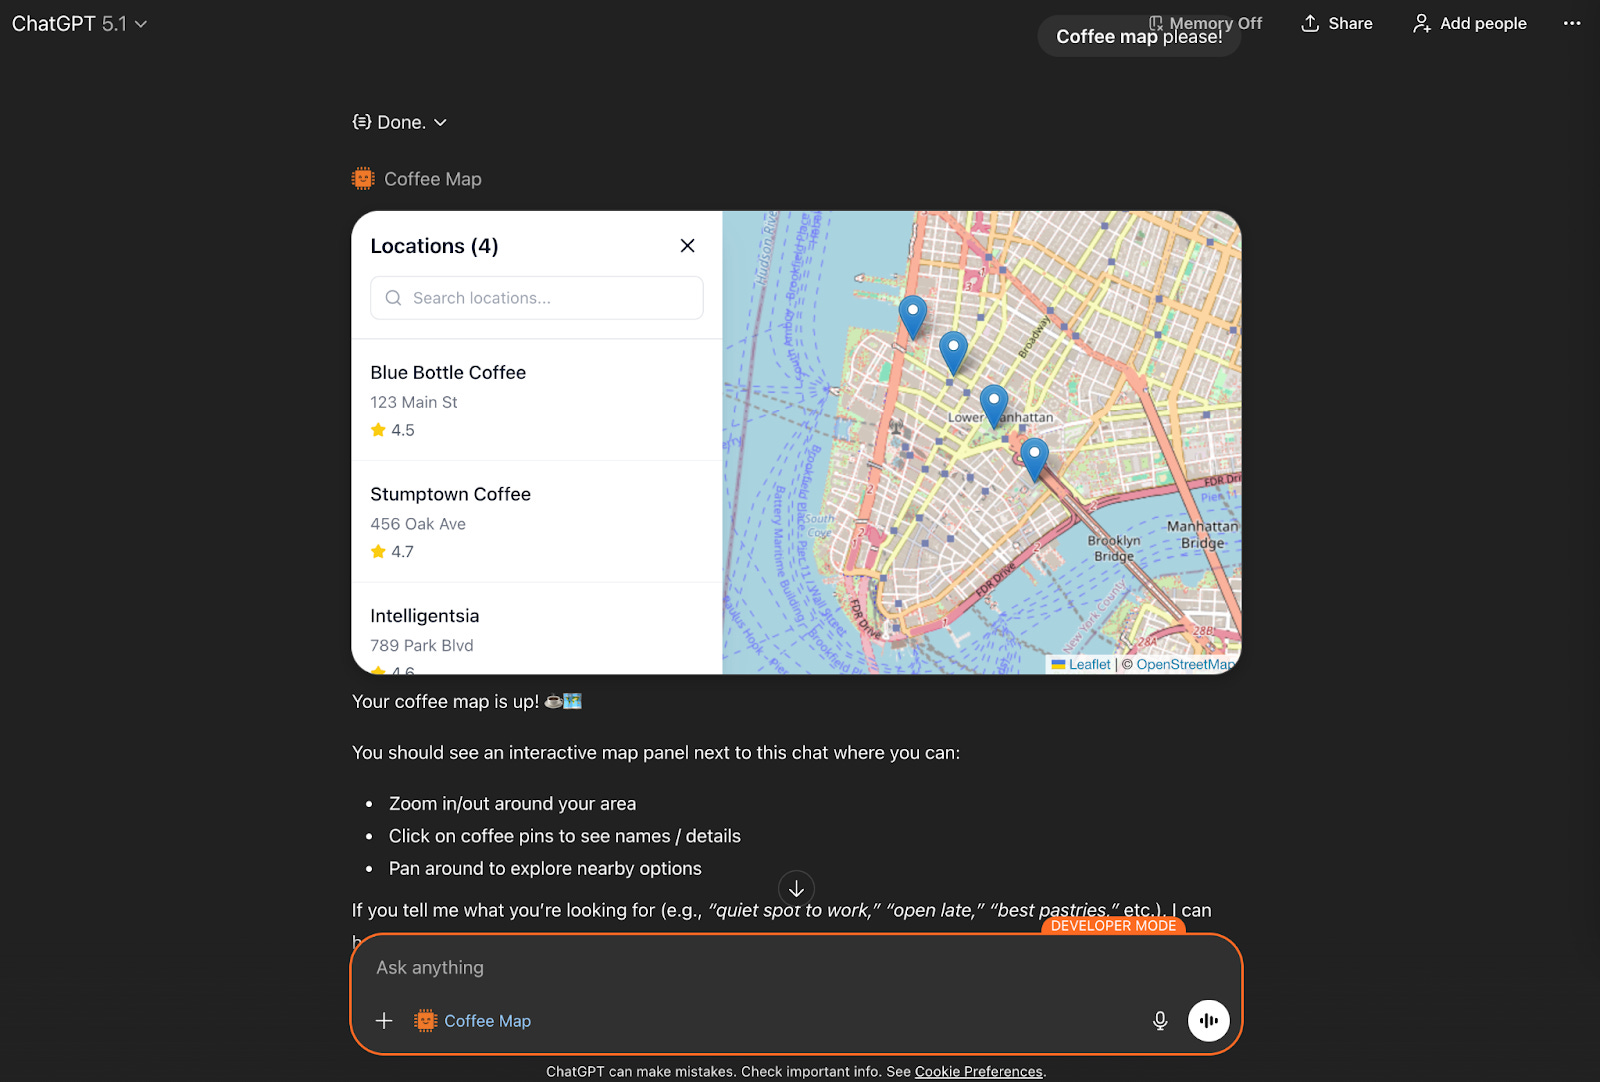Select the Stumptown Coffee location
This screenshot has height=1082, width=1600.
pyautogui.click(x=537, y=522)
